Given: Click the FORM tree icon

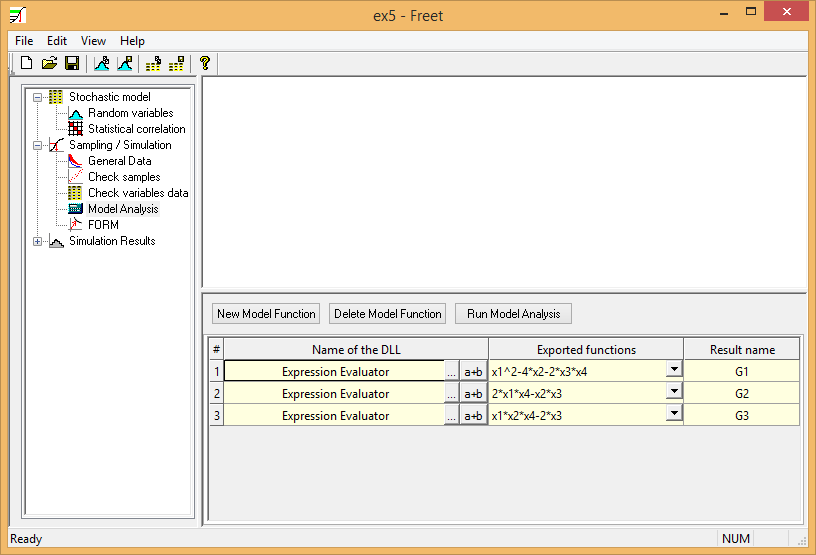Looking at the screenshot, I should click(75, 225).
